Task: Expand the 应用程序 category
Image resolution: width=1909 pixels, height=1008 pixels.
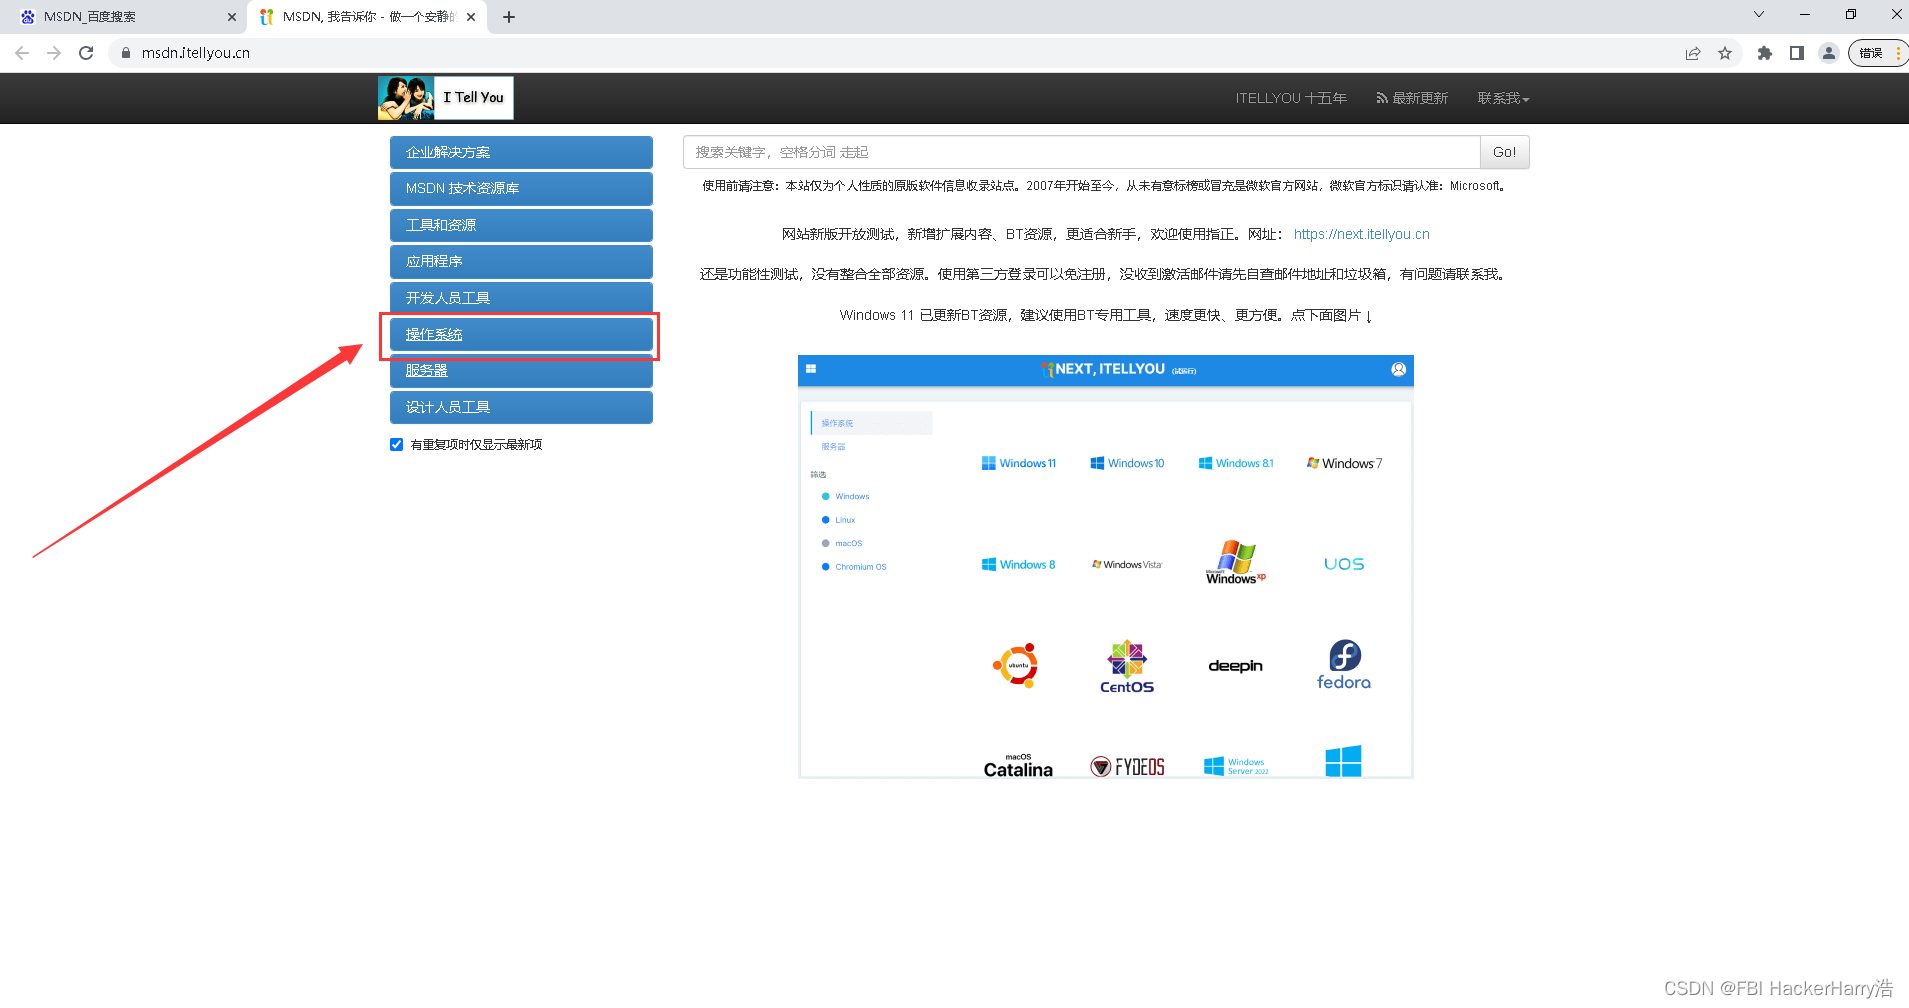Action: tap(521, 261)
